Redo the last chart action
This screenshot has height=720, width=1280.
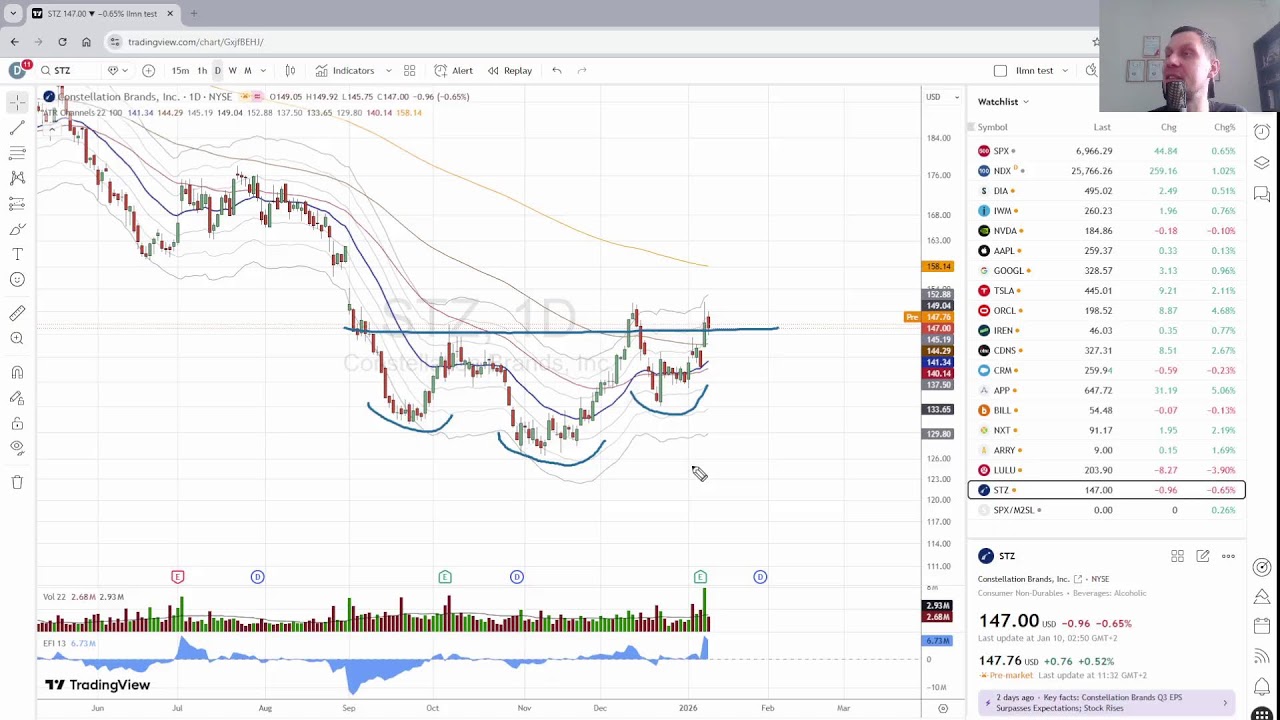pyautogui.click(x=582, y=70)
